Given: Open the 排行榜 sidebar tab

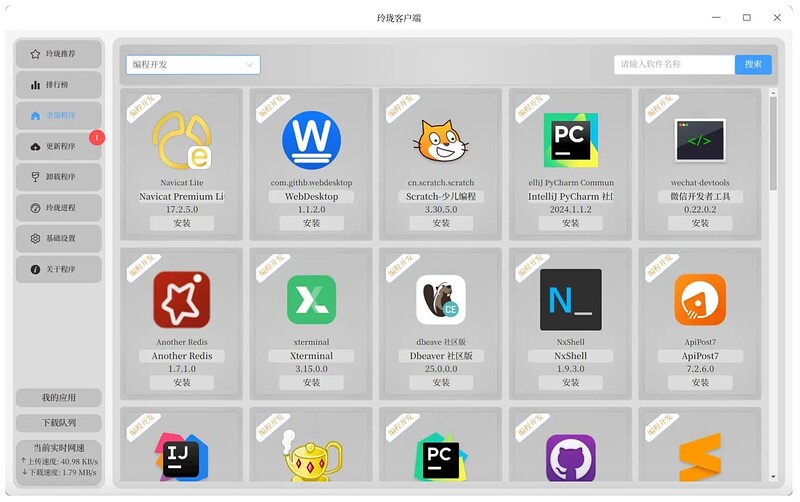Looking at the screenshot, I should coord(59,85).
